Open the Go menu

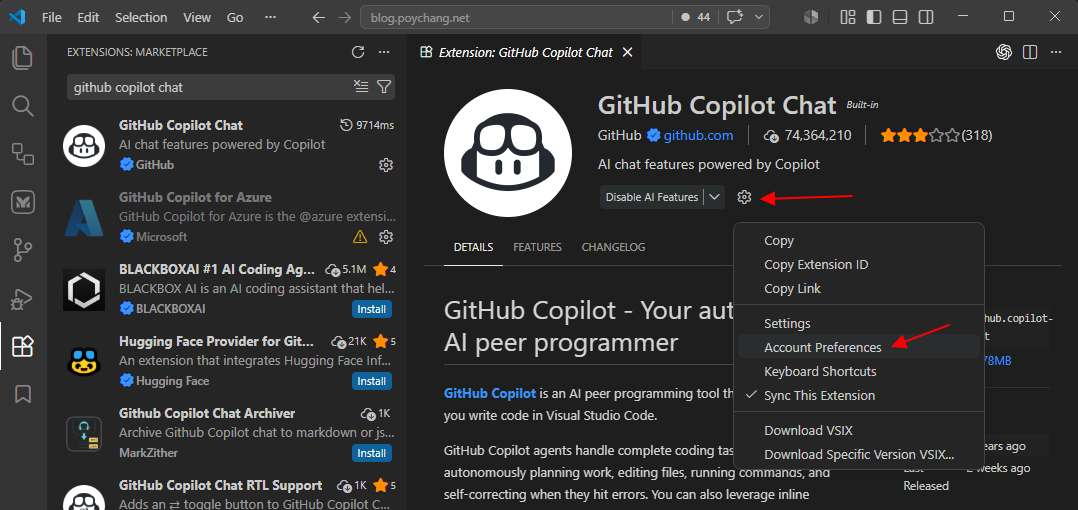point(235,18)
